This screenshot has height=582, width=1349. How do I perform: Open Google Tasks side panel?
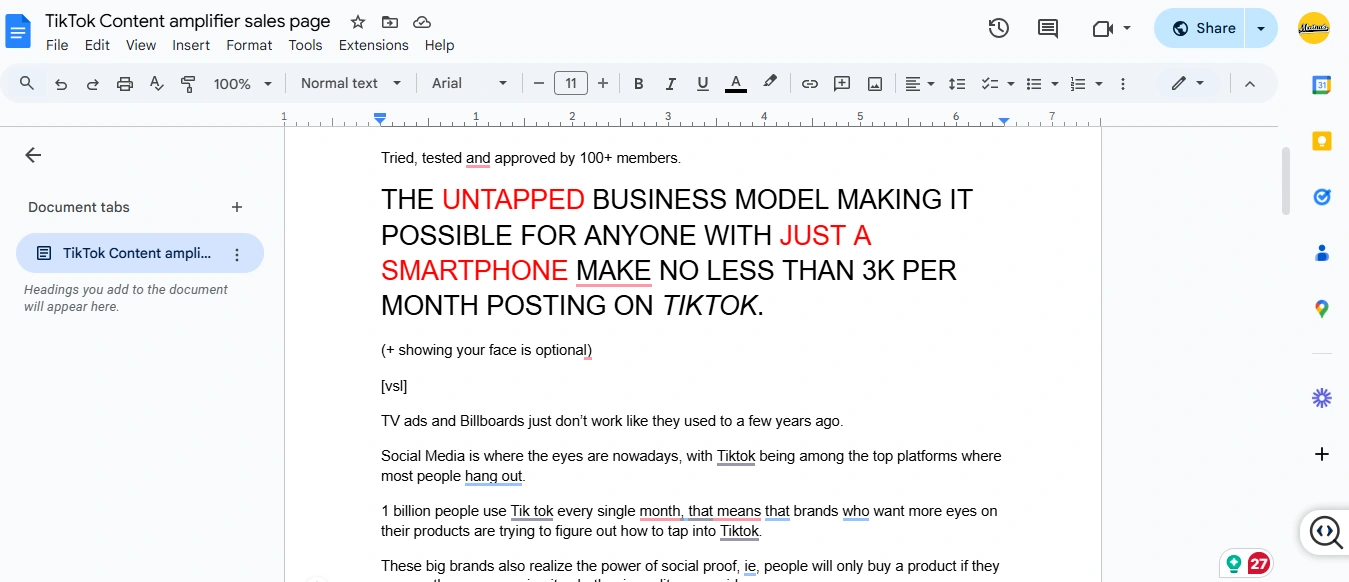click(x=1322, y=197)
